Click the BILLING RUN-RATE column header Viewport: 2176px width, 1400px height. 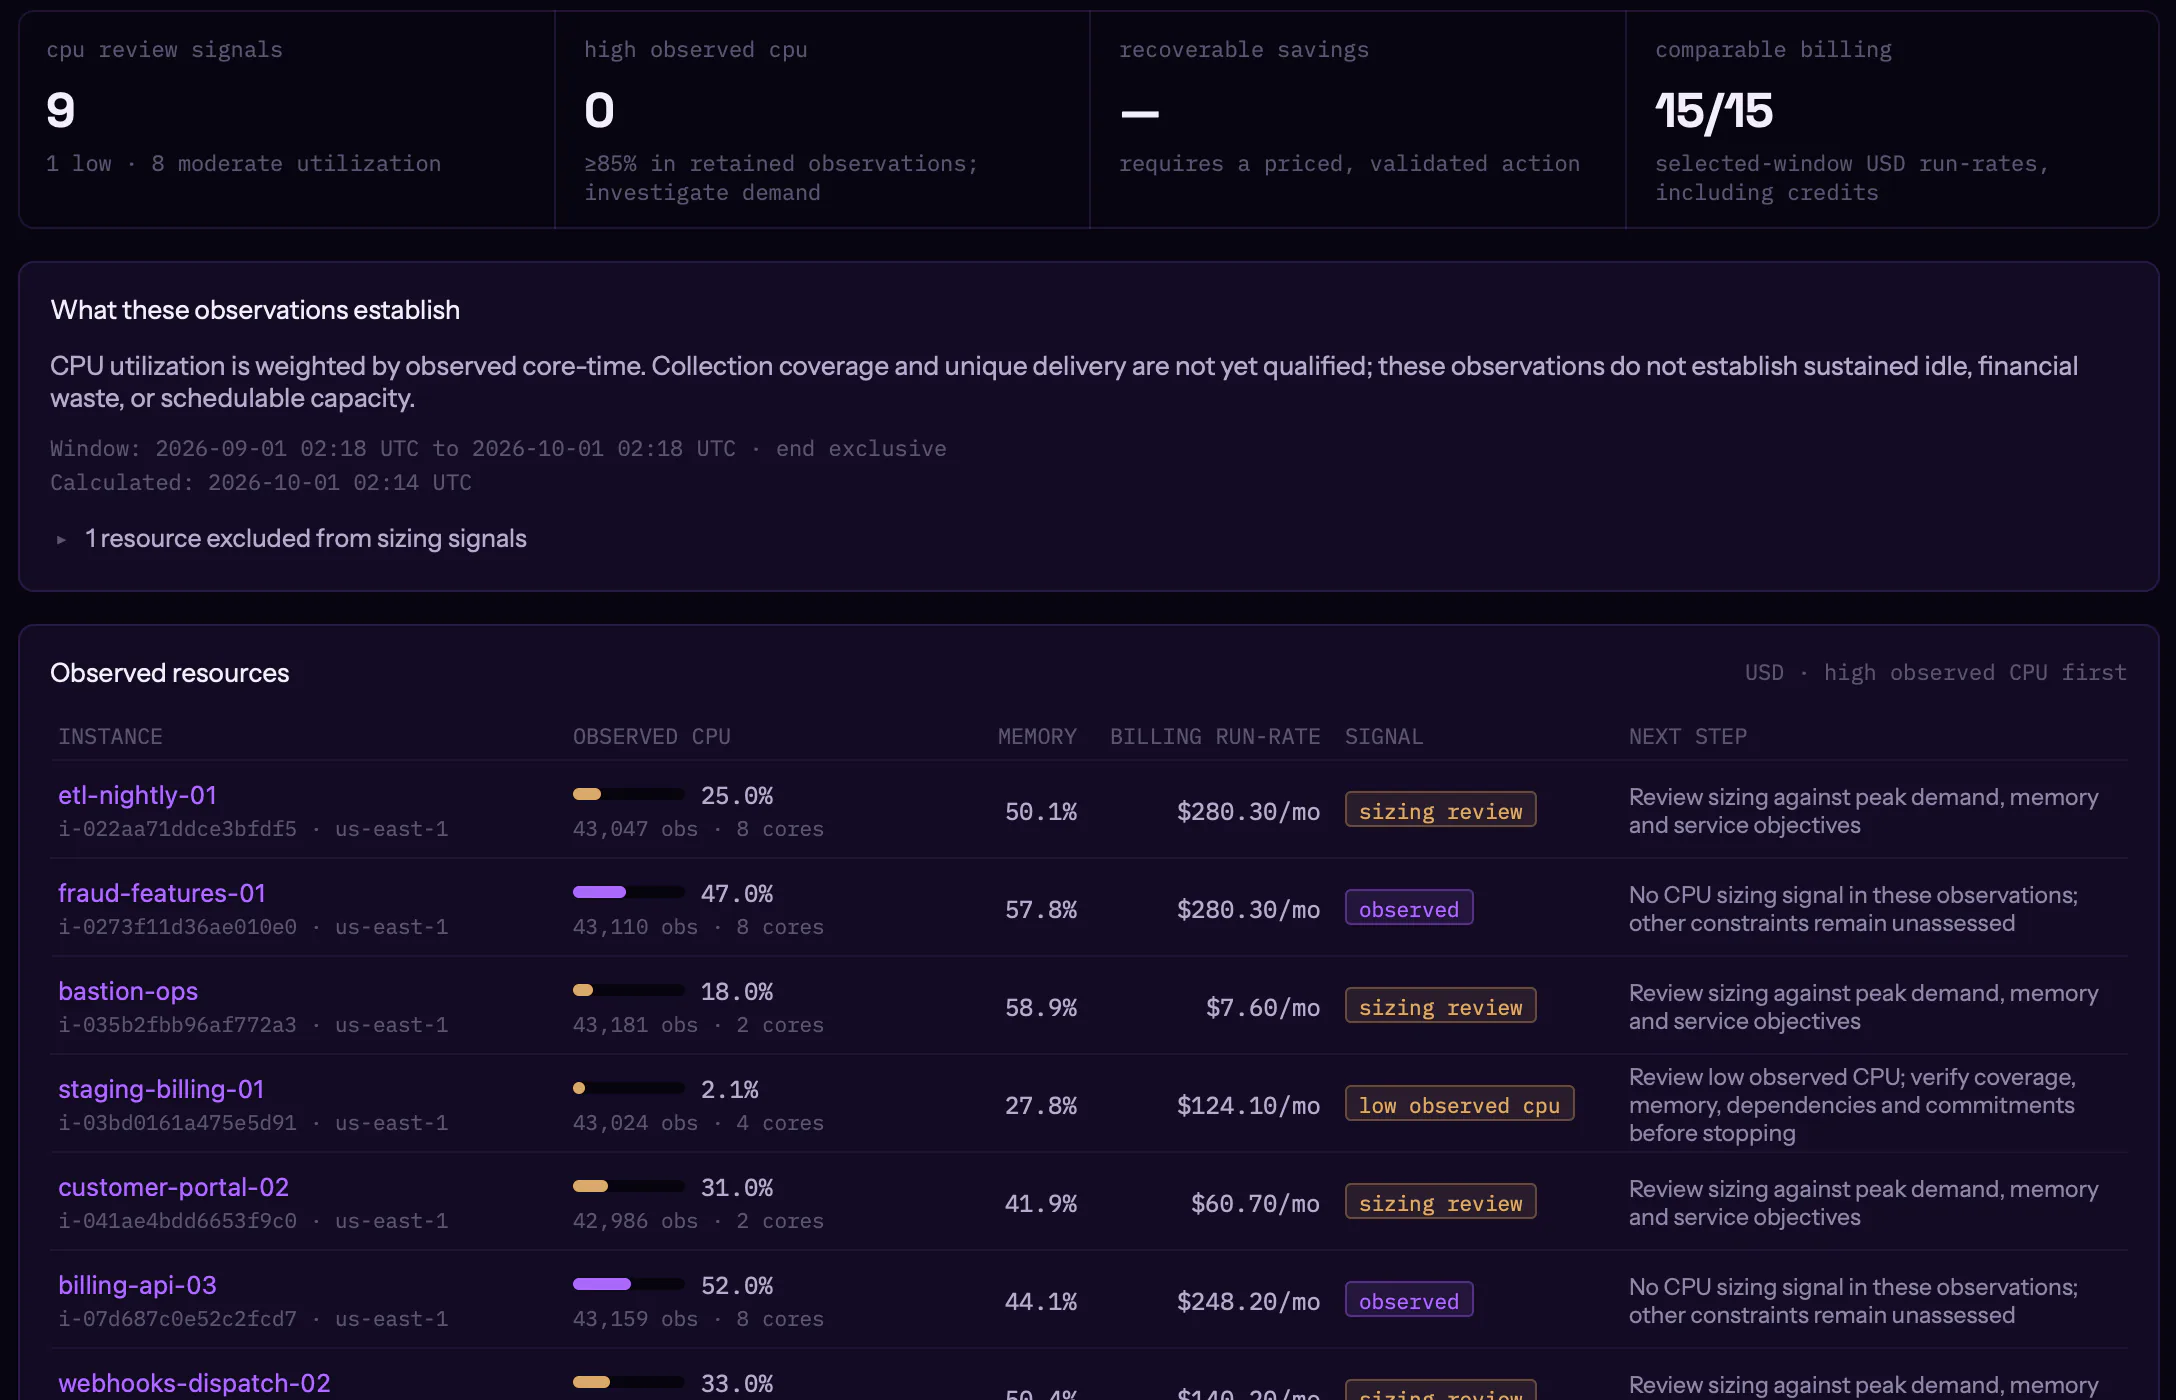(1215, 737)
